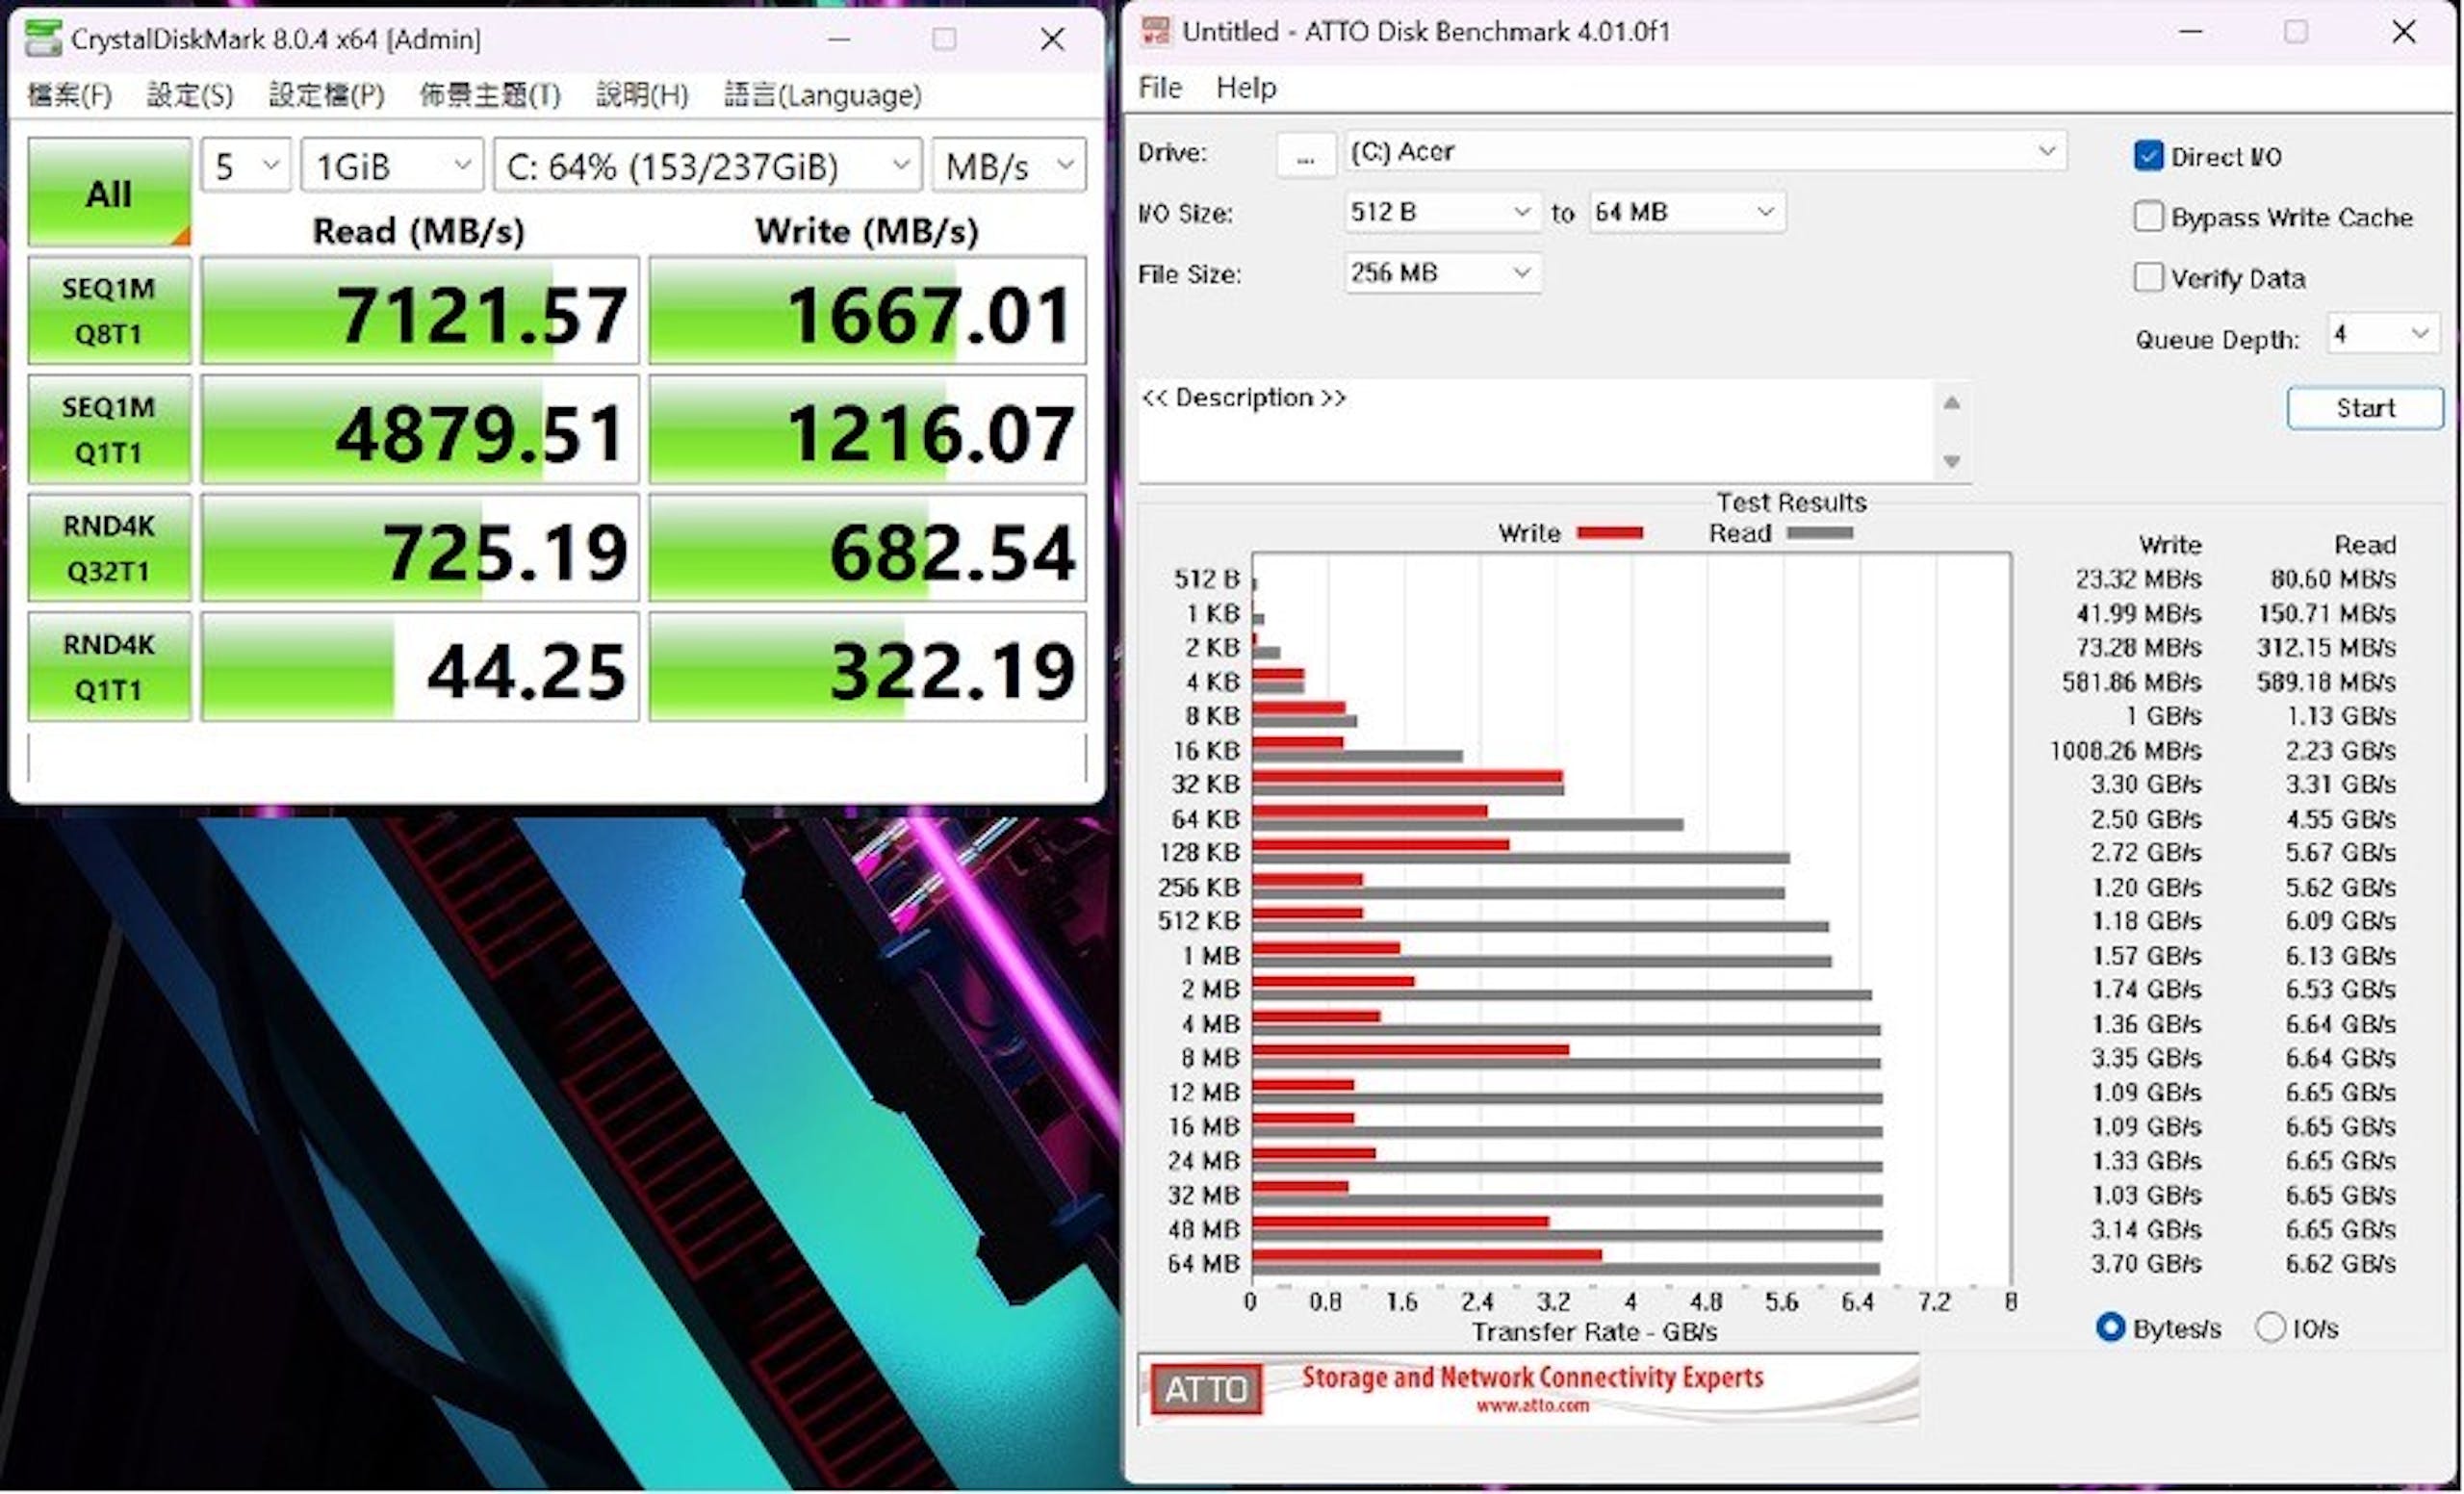Click the 128 KB label on chart axis

(1199, 853)
